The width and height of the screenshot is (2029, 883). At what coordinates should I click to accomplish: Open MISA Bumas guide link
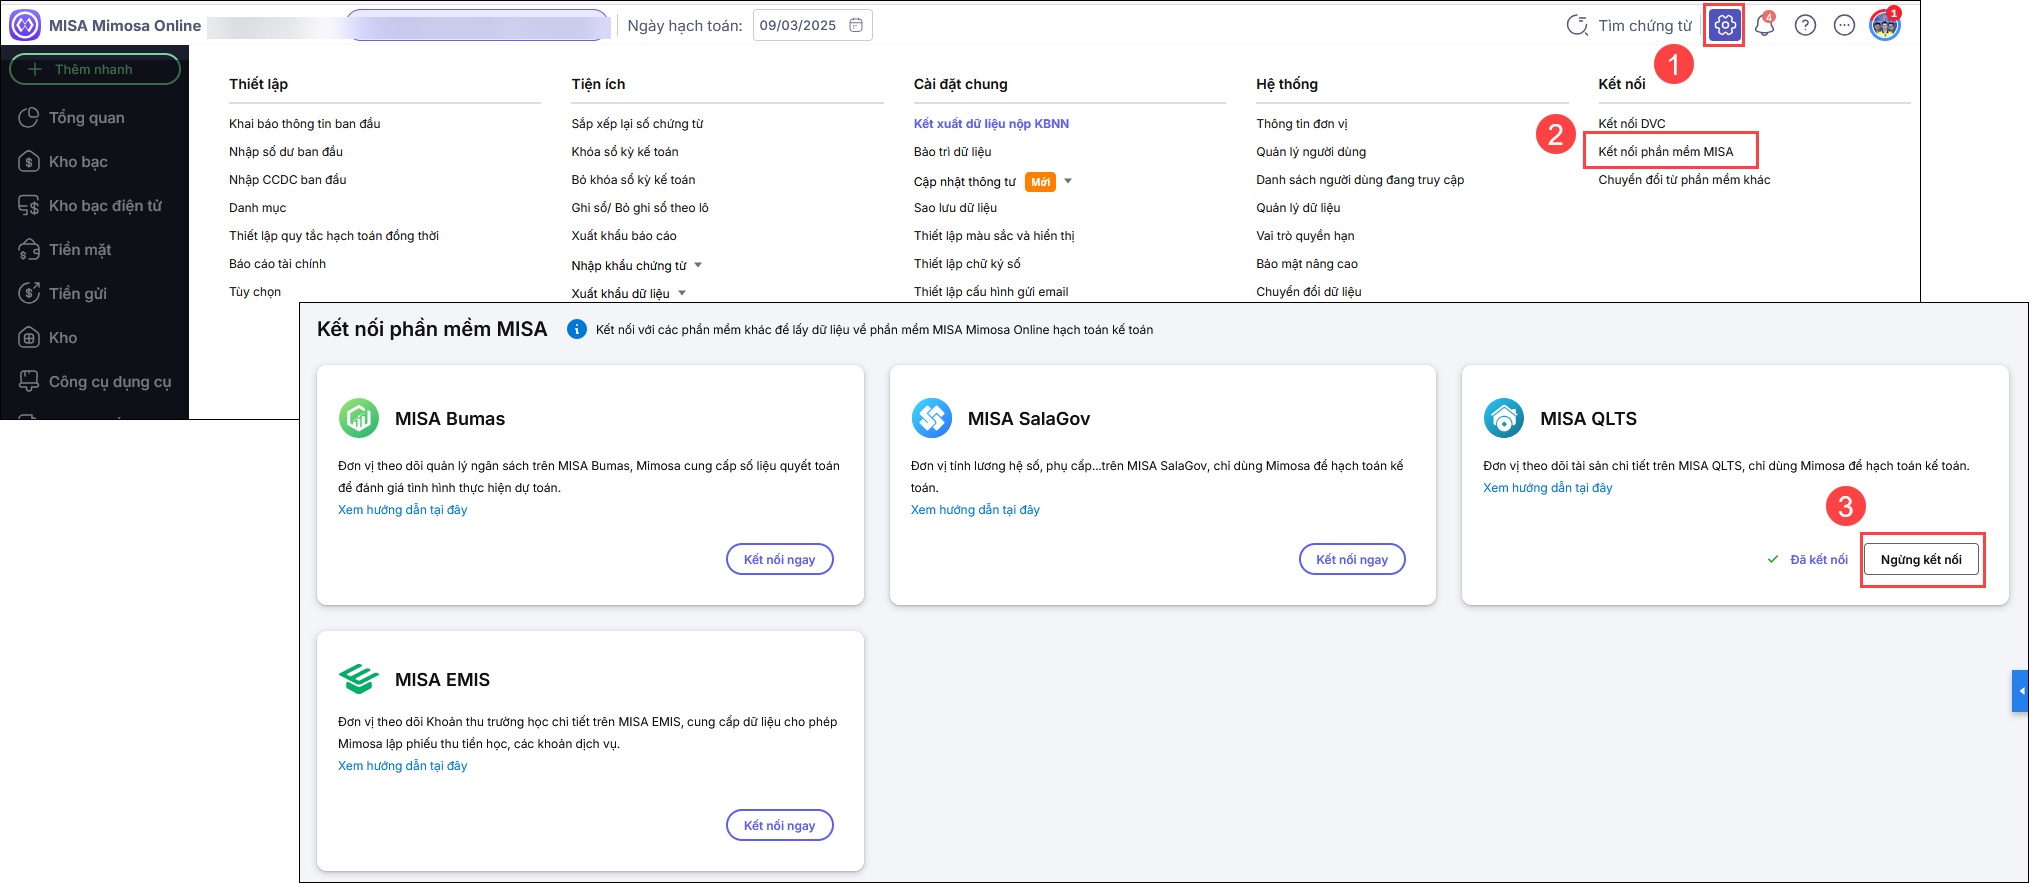click(x=402, y=510)
